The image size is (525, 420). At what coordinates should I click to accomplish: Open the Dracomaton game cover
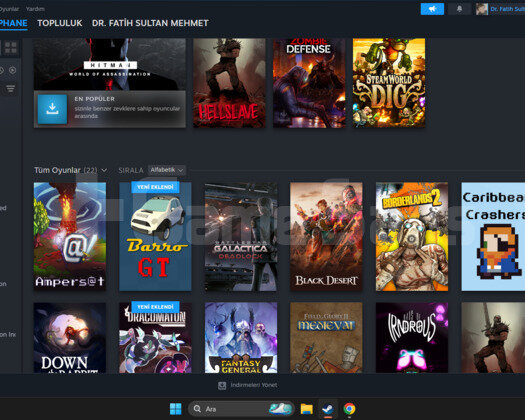(x=155, y=338)
